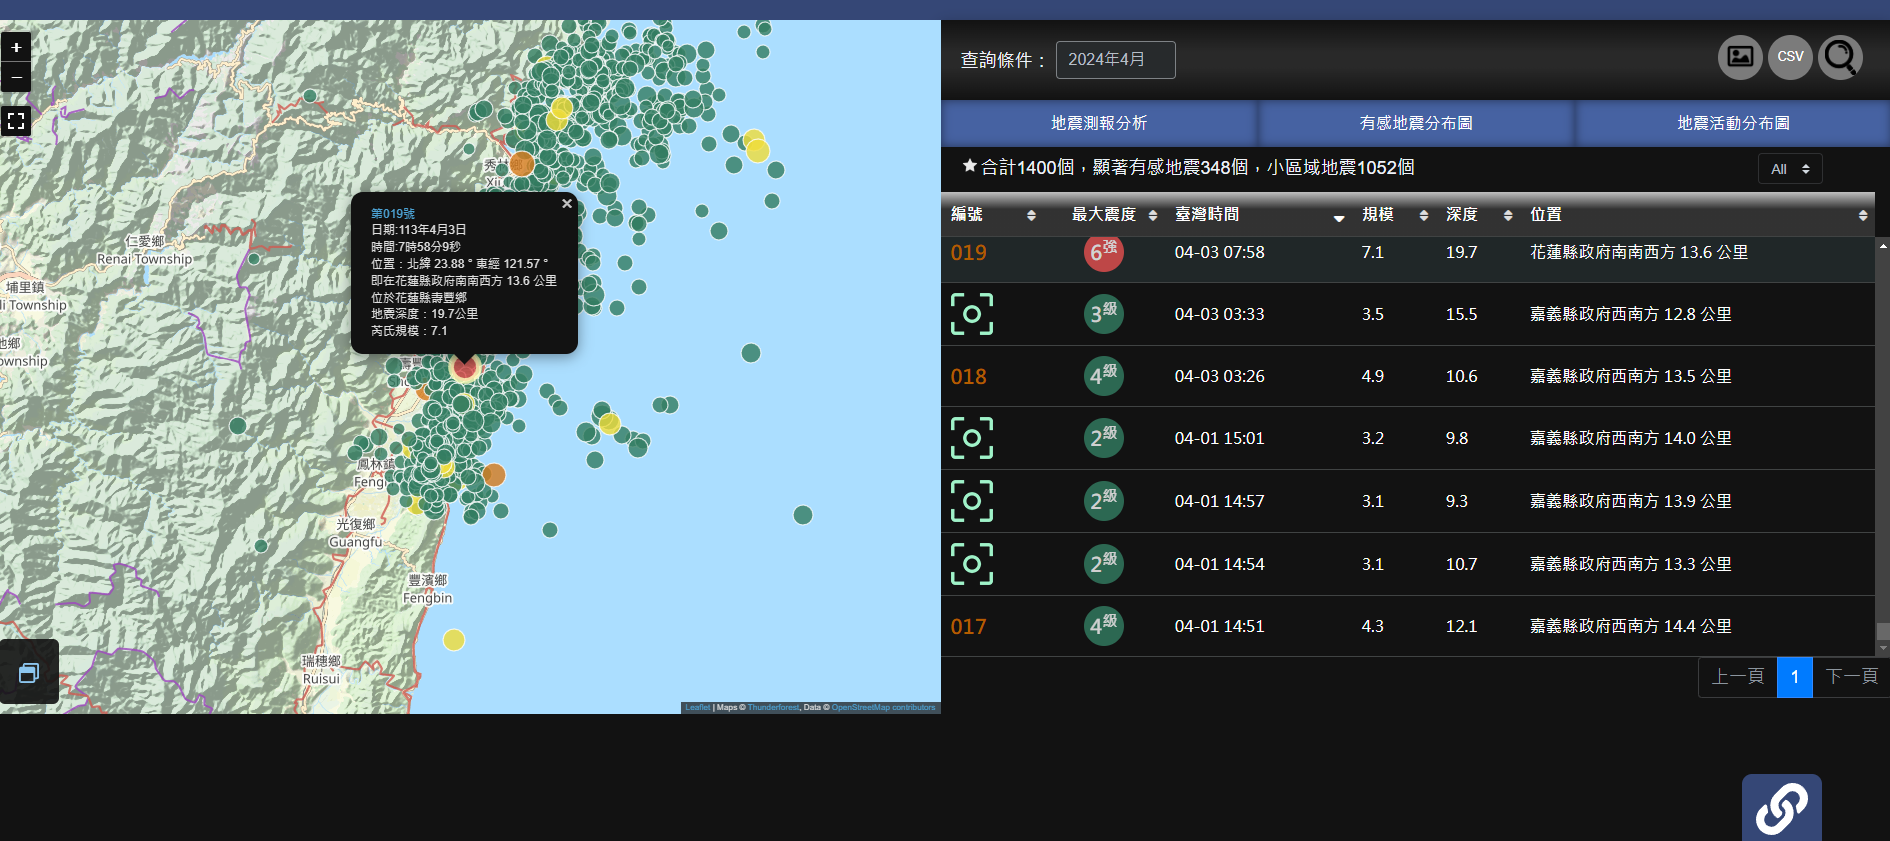Click the chain link share icon
Viewport: 1890px width, 841px height.
(x=1781, y=808)
